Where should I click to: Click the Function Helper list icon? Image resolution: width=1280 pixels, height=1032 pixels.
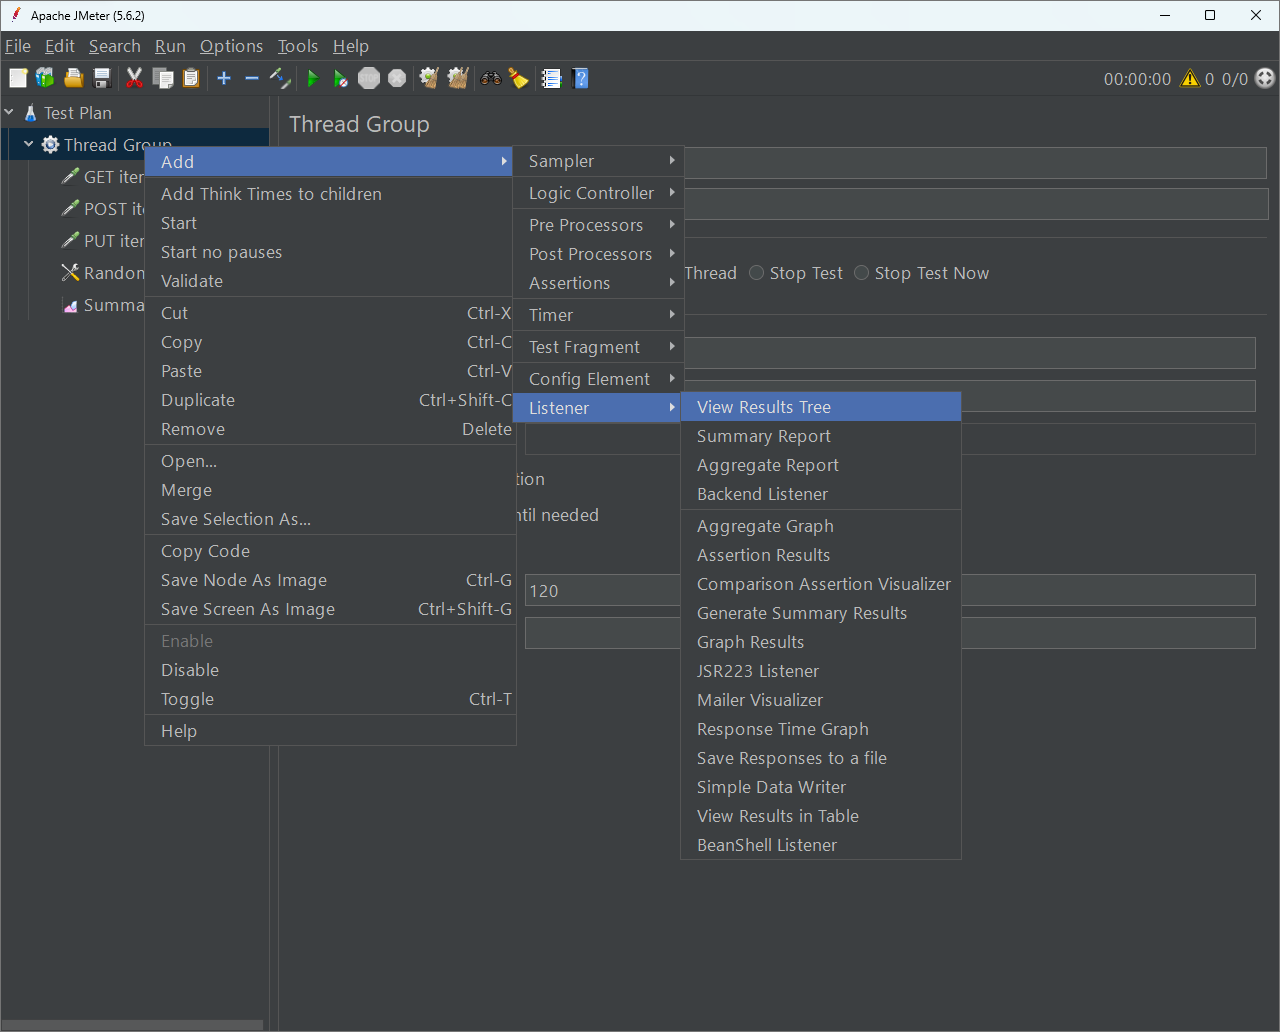click(x=551, y=78)
